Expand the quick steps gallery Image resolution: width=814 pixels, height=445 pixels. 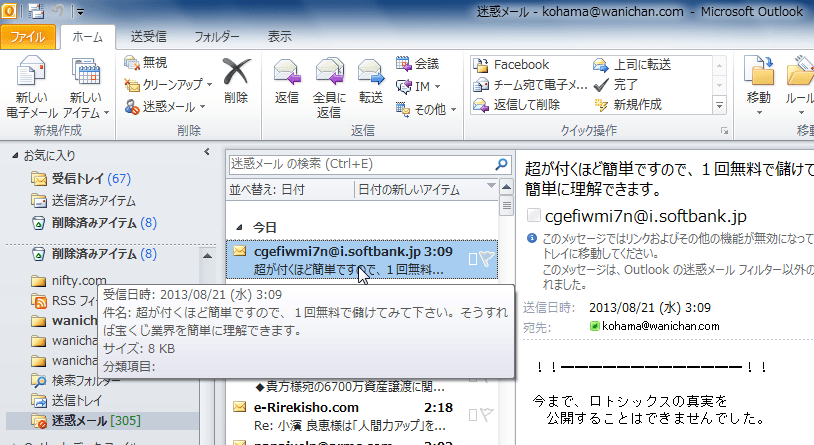pyautogui.click(x=720, y=105)
